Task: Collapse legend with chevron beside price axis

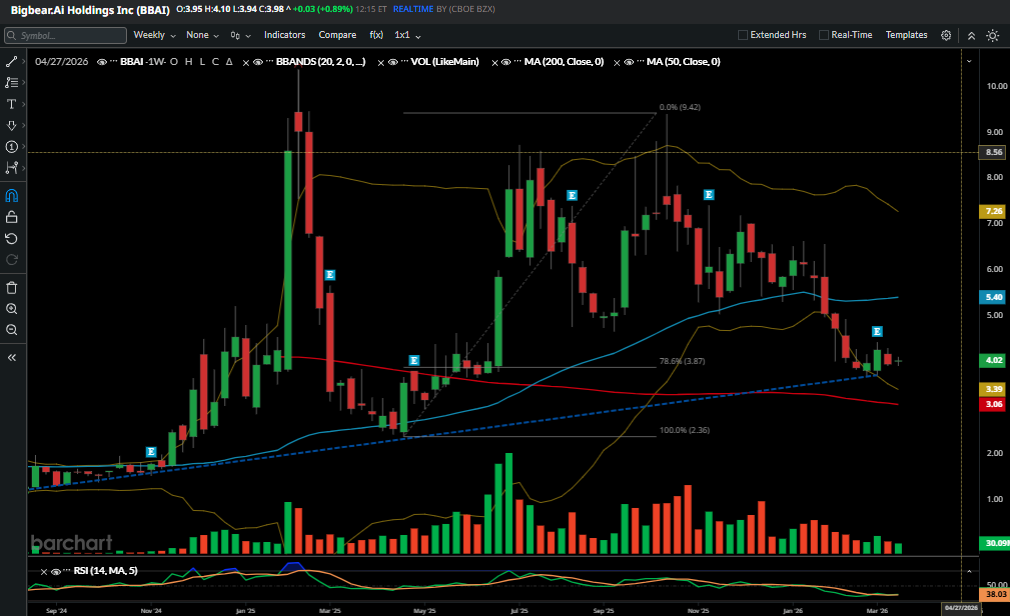Action: (x=969, y=62)
